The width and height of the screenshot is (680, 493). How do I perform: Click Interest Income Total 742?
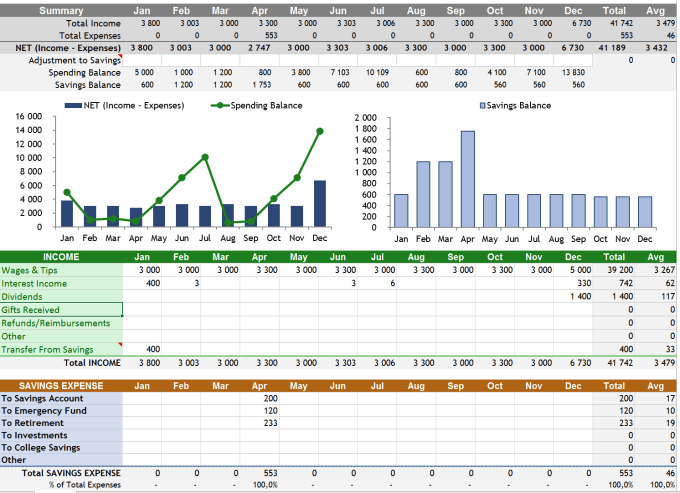626,283
